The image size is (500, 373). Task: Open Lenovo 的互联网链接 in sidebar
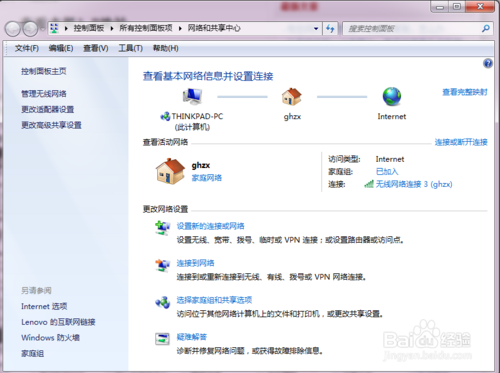coord(58,322)
